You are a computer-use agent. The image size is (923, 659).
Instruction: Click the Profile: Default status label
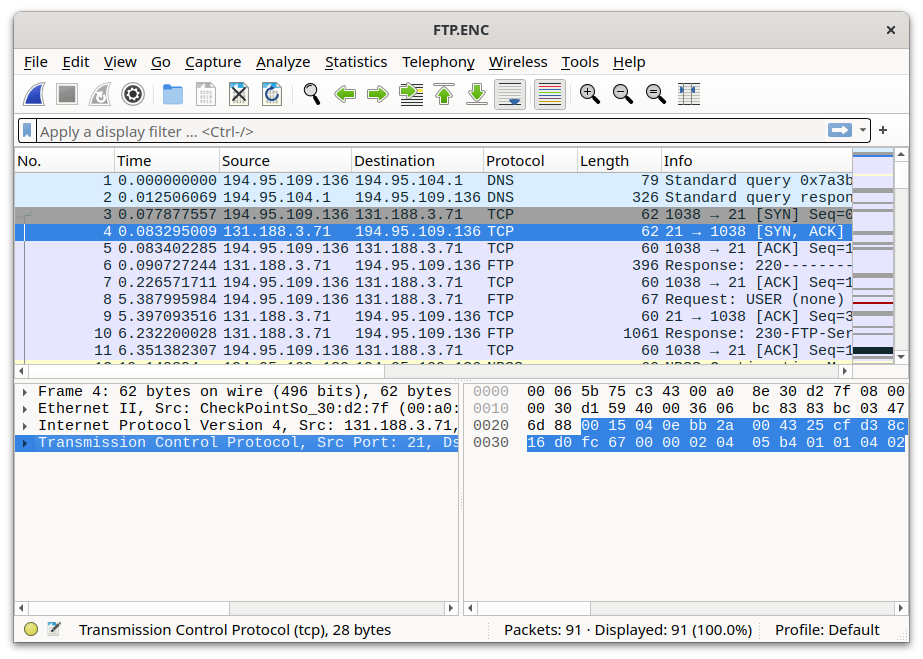click(827, 630)
